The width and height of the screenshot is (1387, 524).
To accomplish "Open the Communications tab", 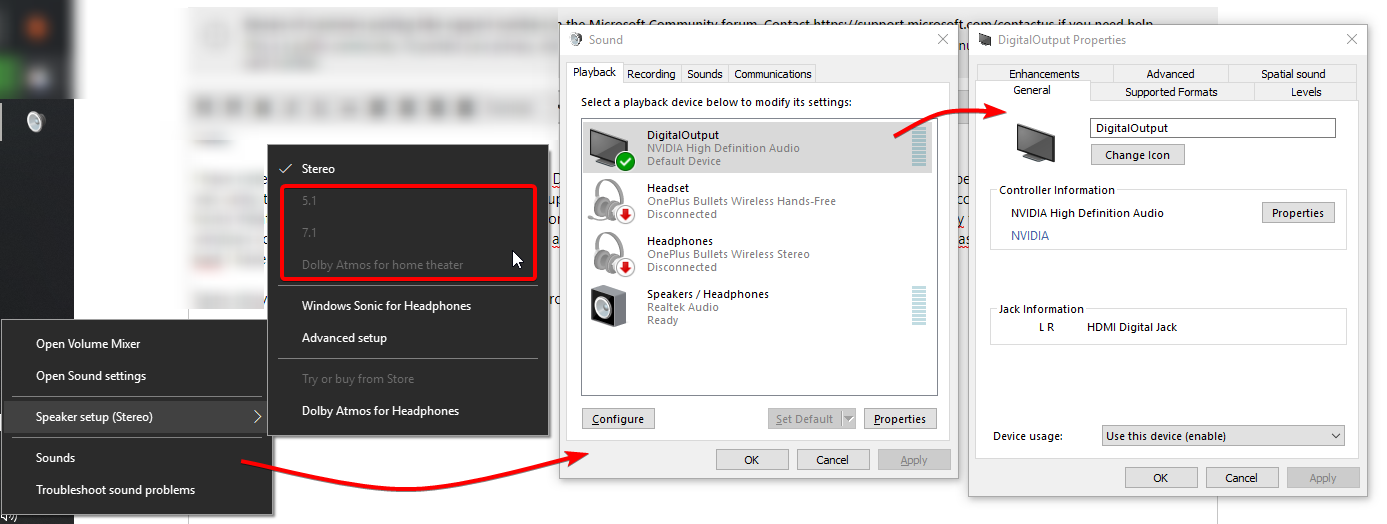I will (x=772, y=74).
